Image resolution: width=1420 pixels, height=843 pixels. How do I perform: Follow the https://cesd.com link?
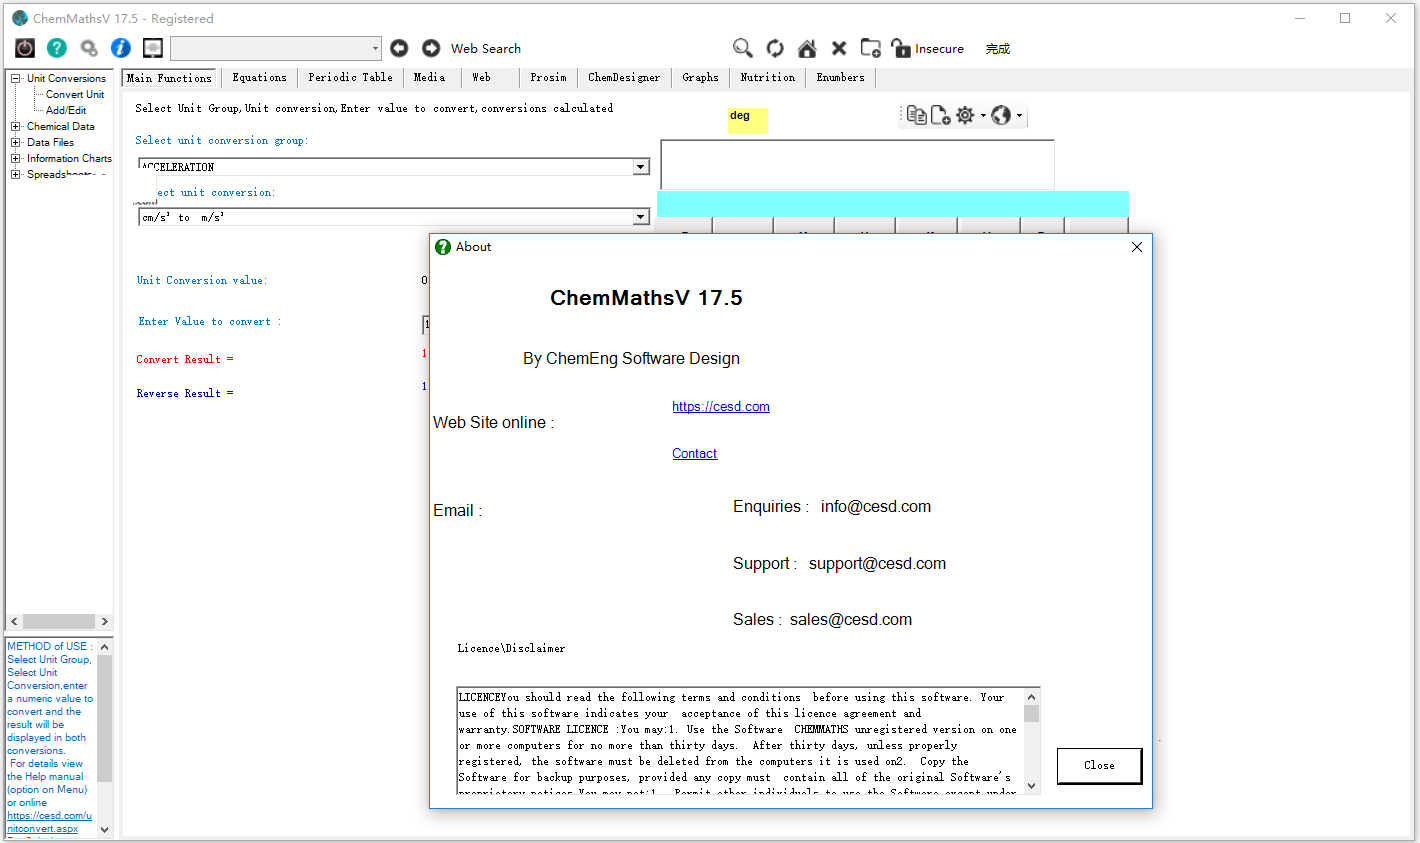[720, 406]
